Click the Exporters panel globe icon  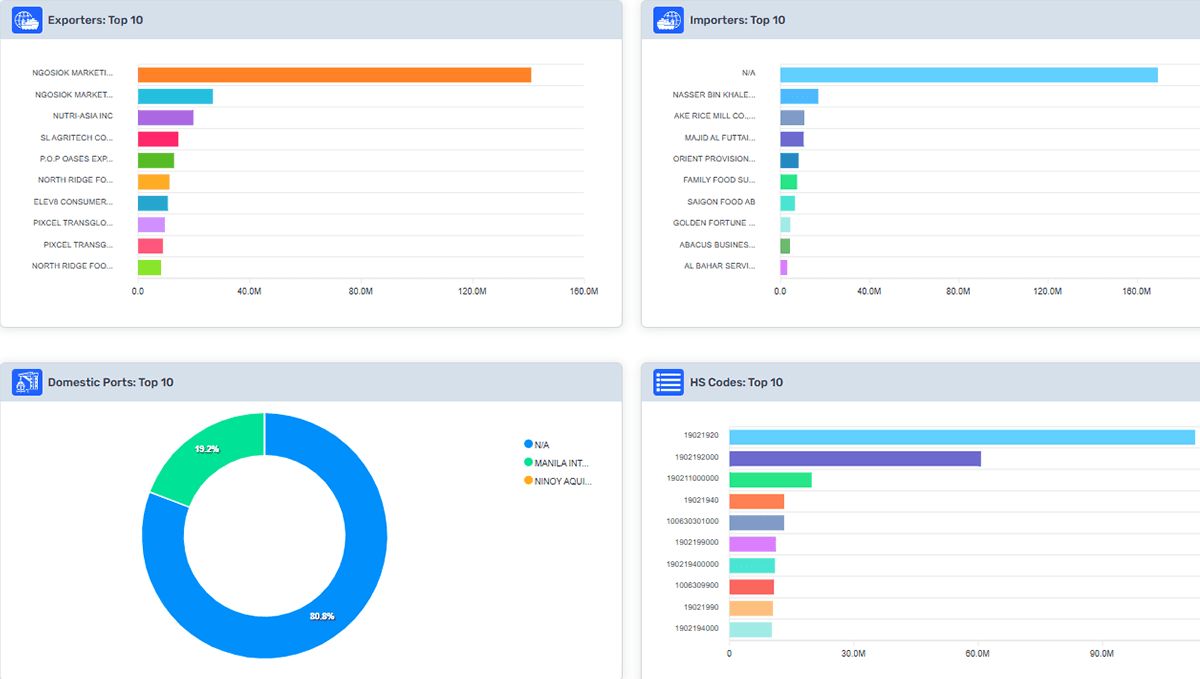tap(27, 20)
